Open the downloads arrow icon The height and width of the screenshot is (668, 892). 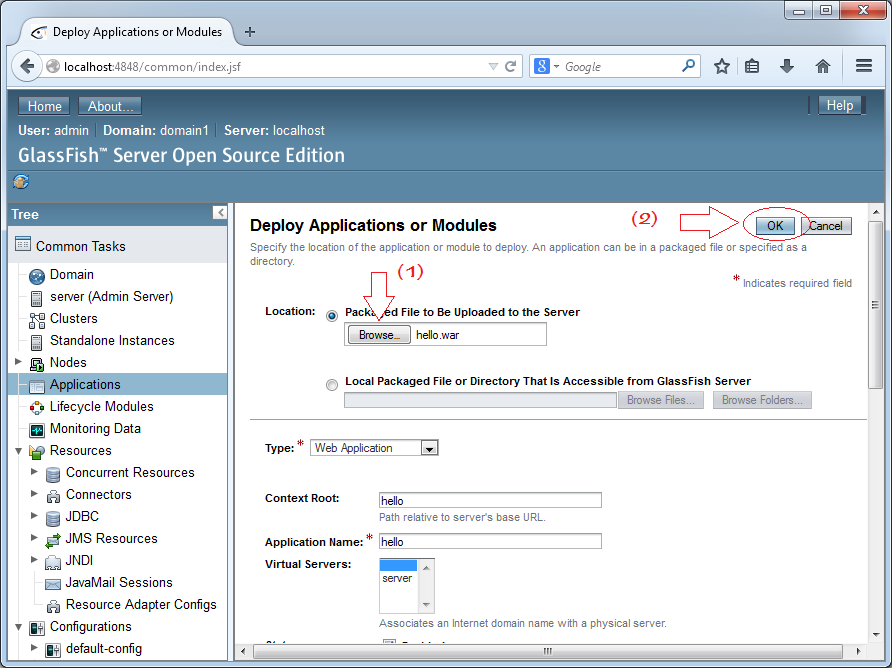(x=787, y=67)
